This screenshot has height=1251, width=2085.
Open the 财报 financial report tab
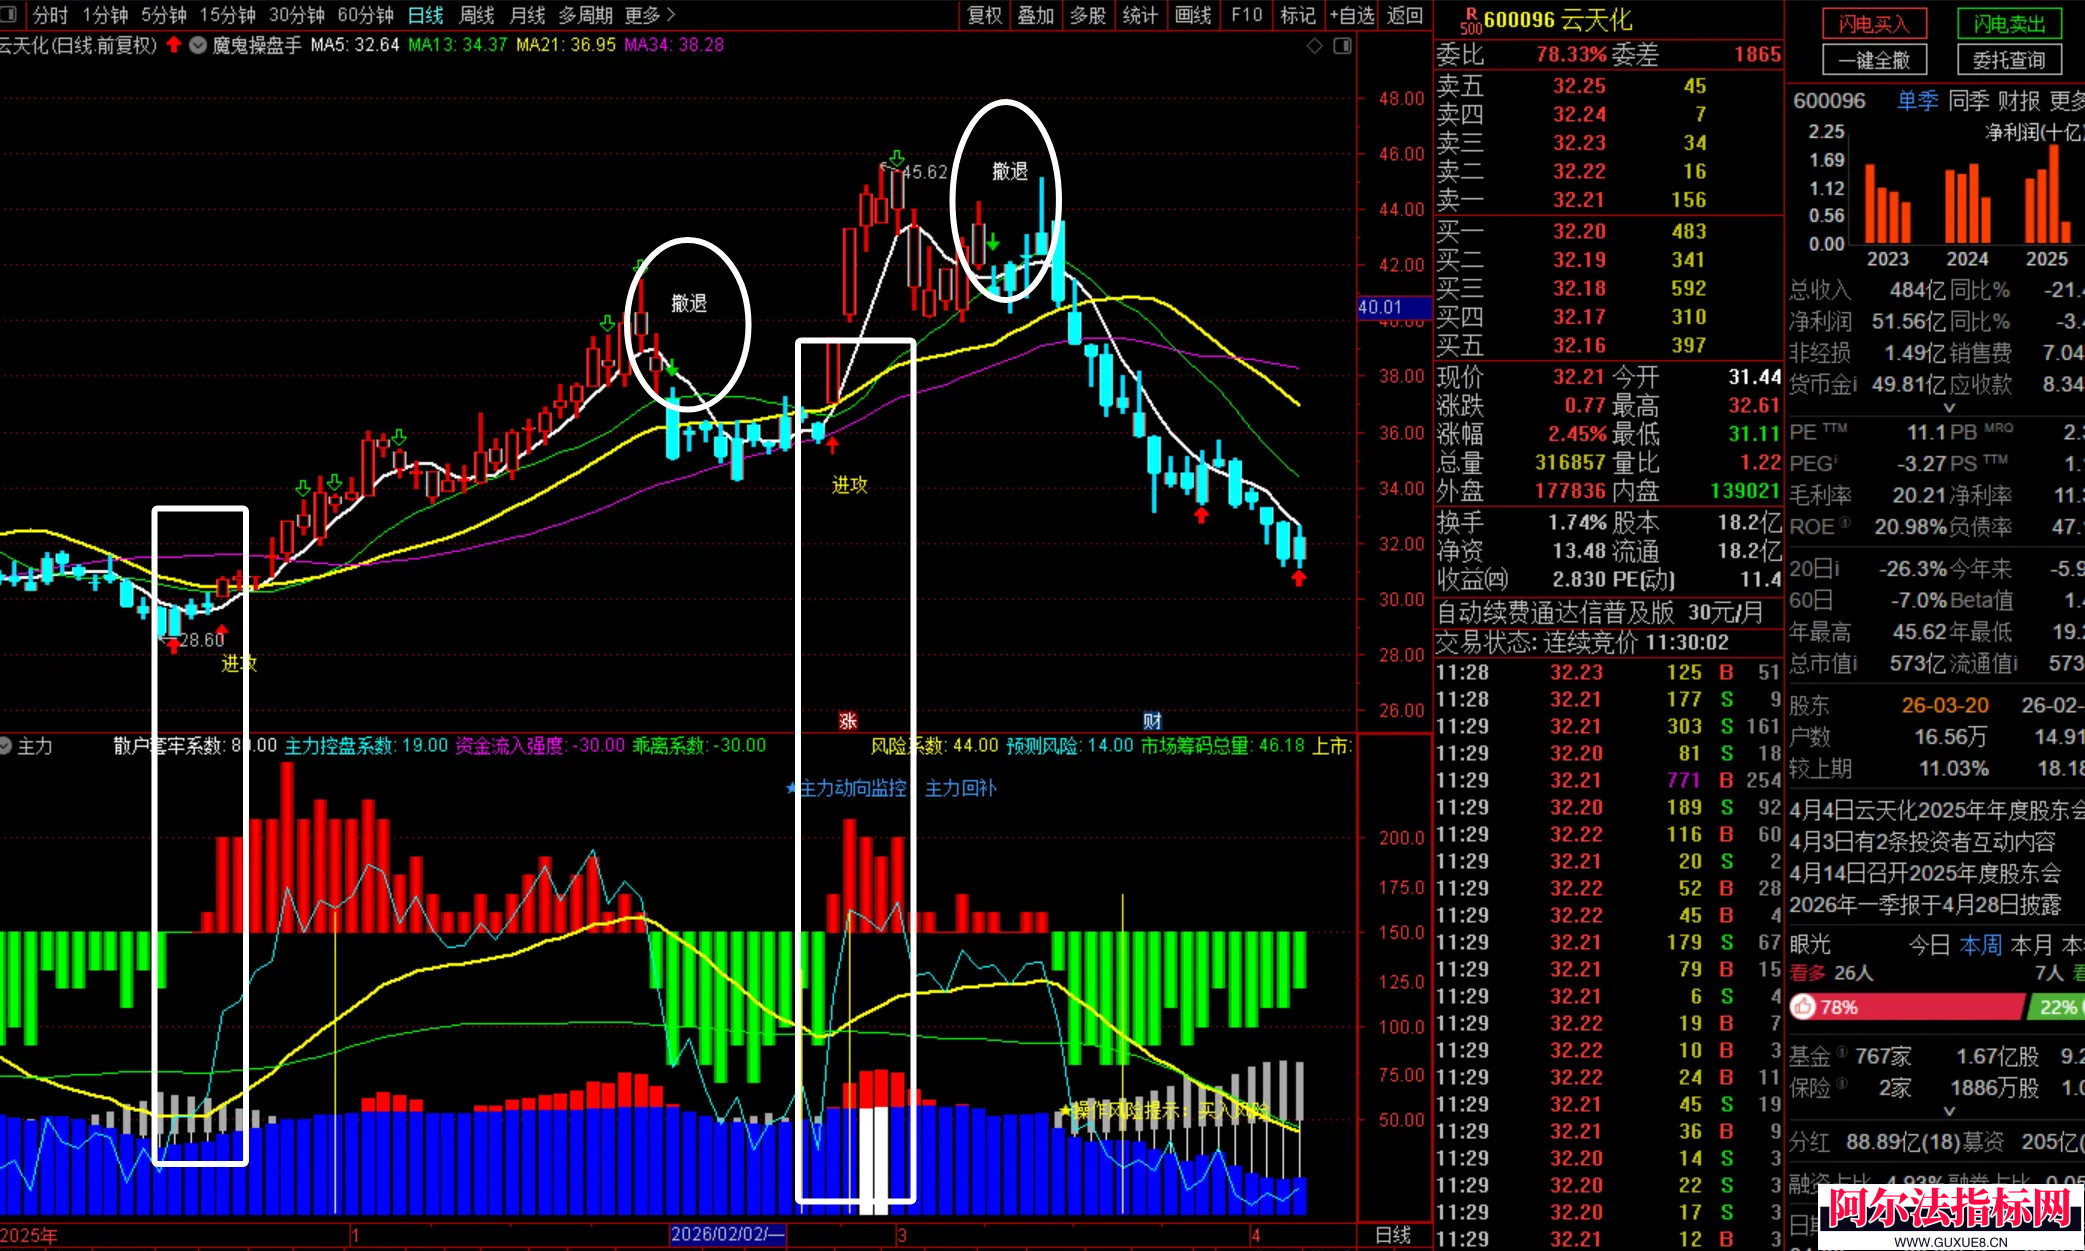(2018, 101)
